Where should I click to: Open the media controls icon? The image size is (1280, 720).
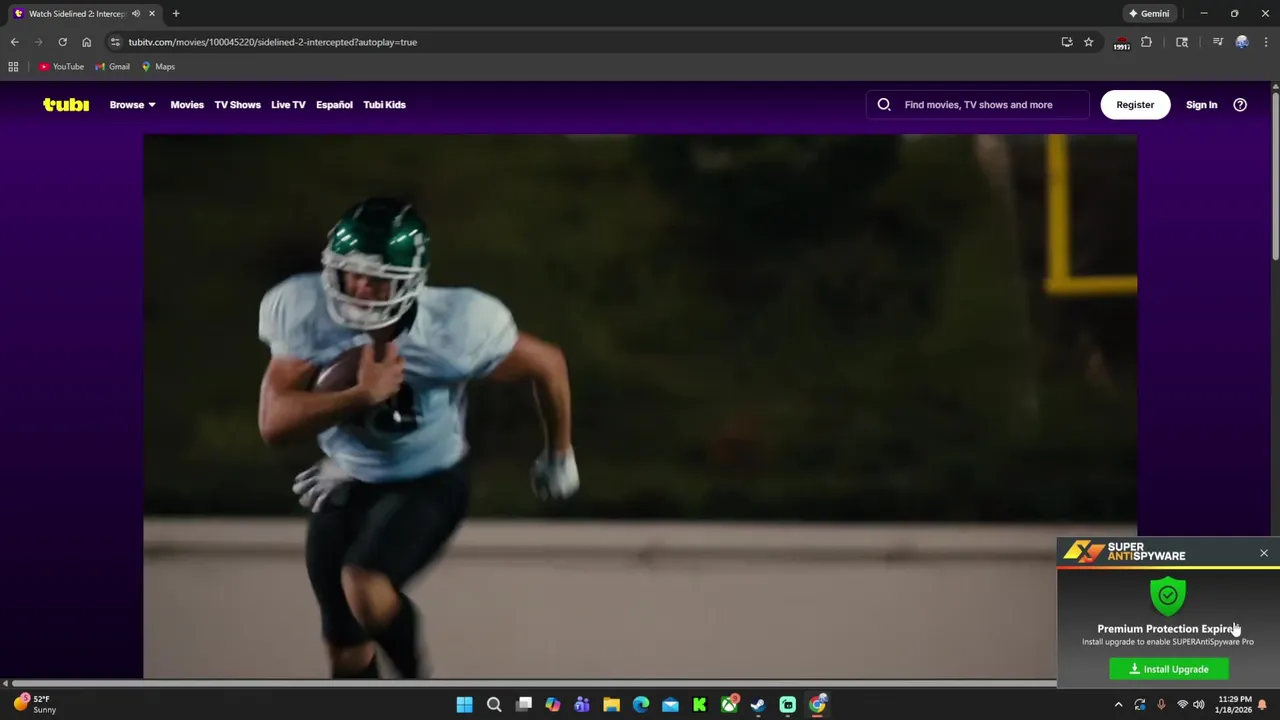[1218, 42]
